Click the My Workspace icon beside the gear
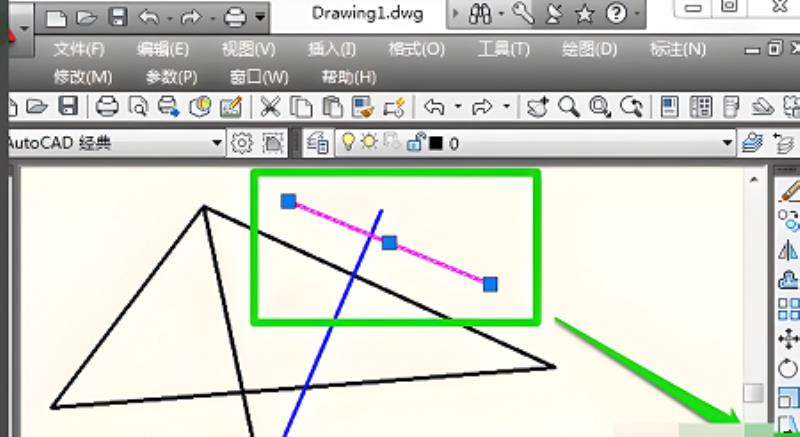This screenshot has height=437, width=800. (273, 143)
